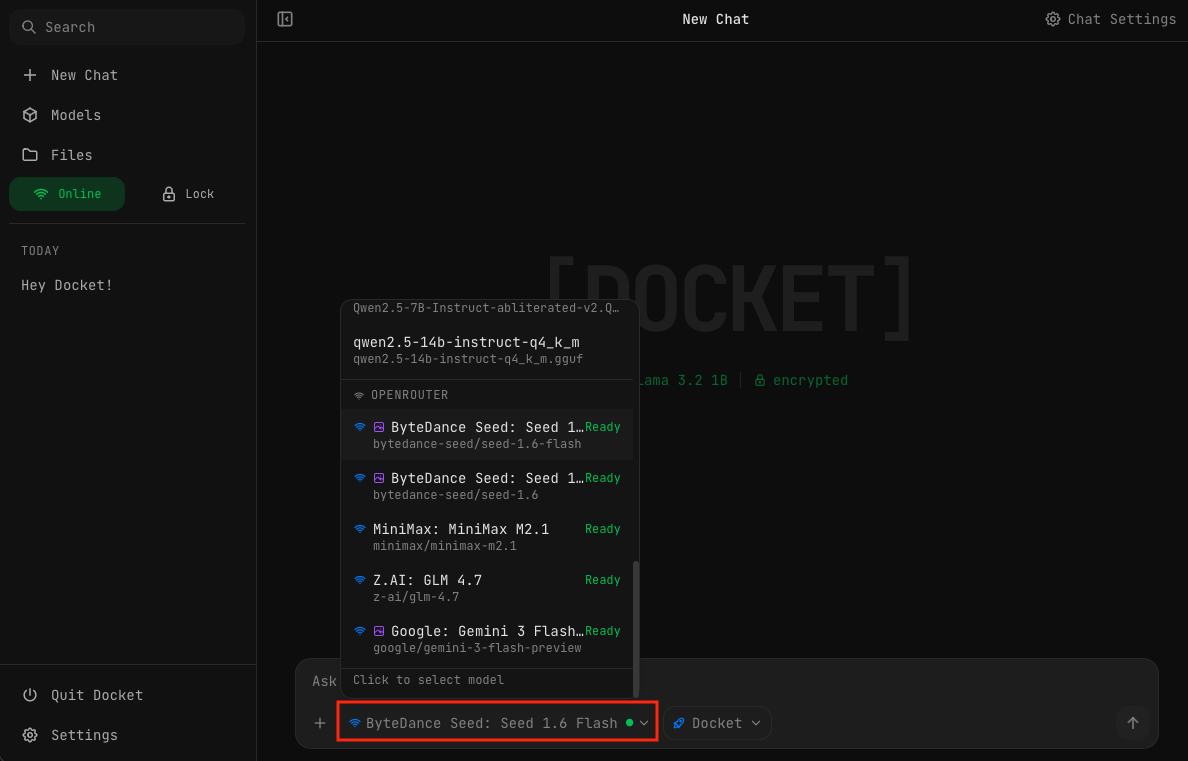The image size is (1188, 761).
Task: Open Settings from the sidebar gear
Action: tap(30, 735)
